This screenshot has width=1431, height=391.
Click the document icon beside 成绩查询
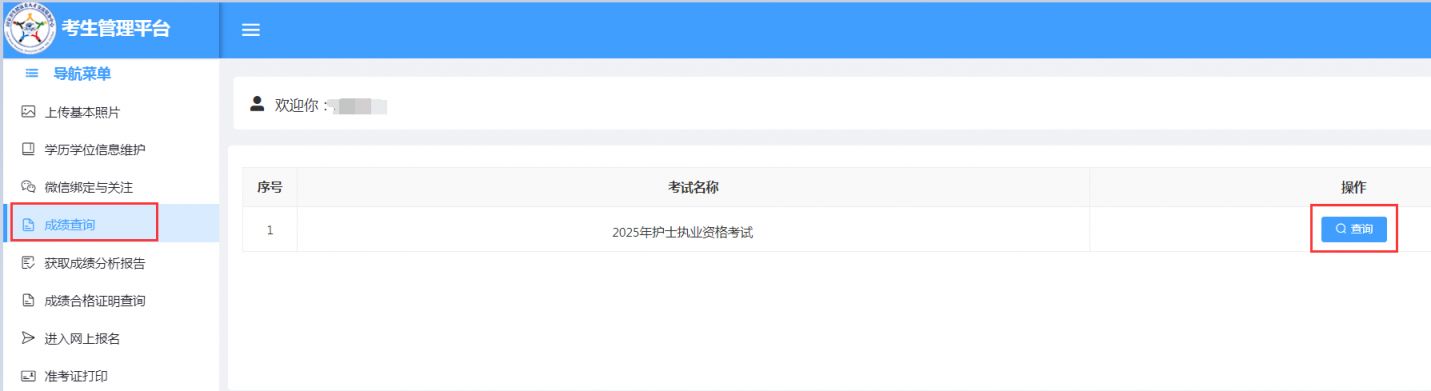click(28, 225)
